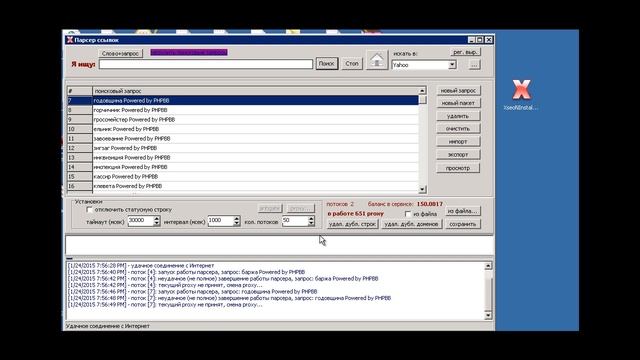Click the # column header

coord(80,91)
